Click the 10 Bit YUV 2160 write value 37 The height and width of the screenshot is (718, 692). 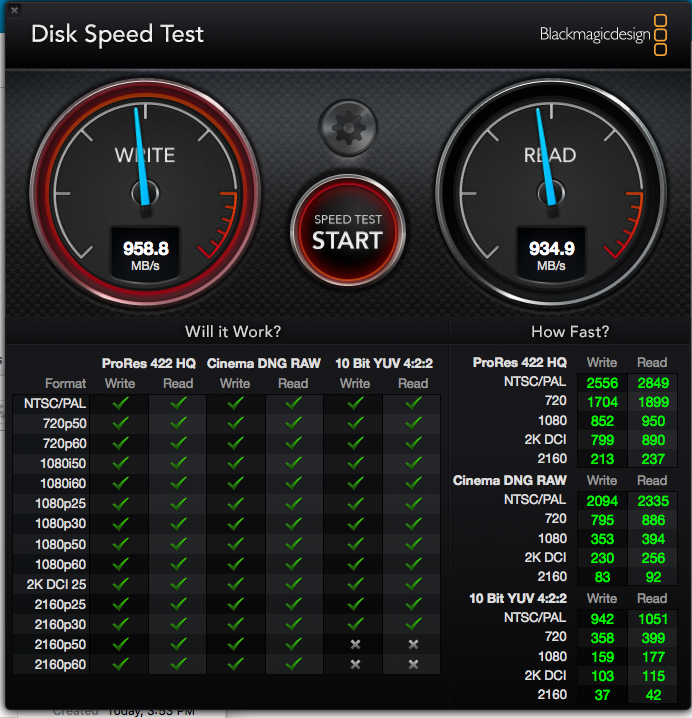tap(602, 695)
